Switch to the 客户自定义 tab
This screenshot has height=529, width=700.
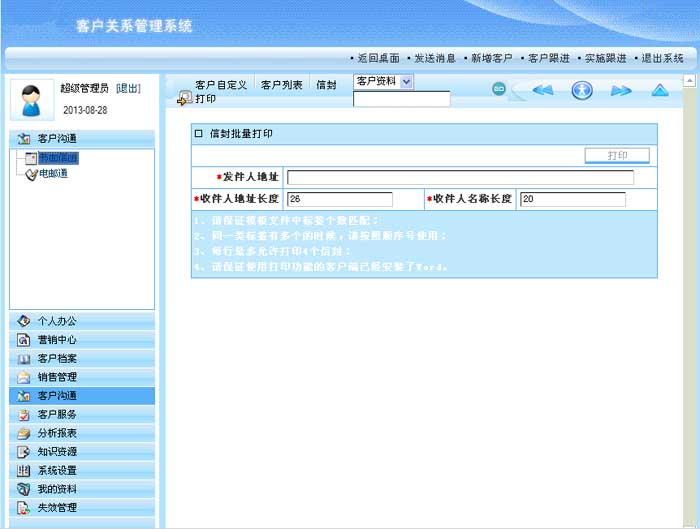(x=220, y=86)
